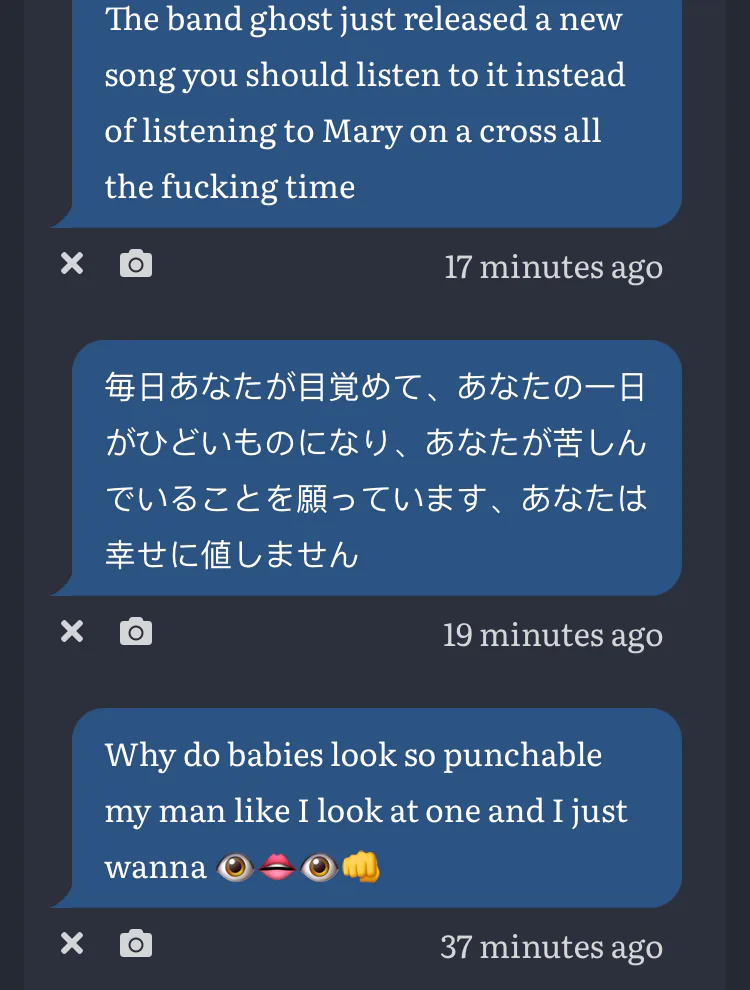The height and width of the screenshot is (990, 750).
Task: Click the word "wanna" before the emojis
Action: point(155,866)
